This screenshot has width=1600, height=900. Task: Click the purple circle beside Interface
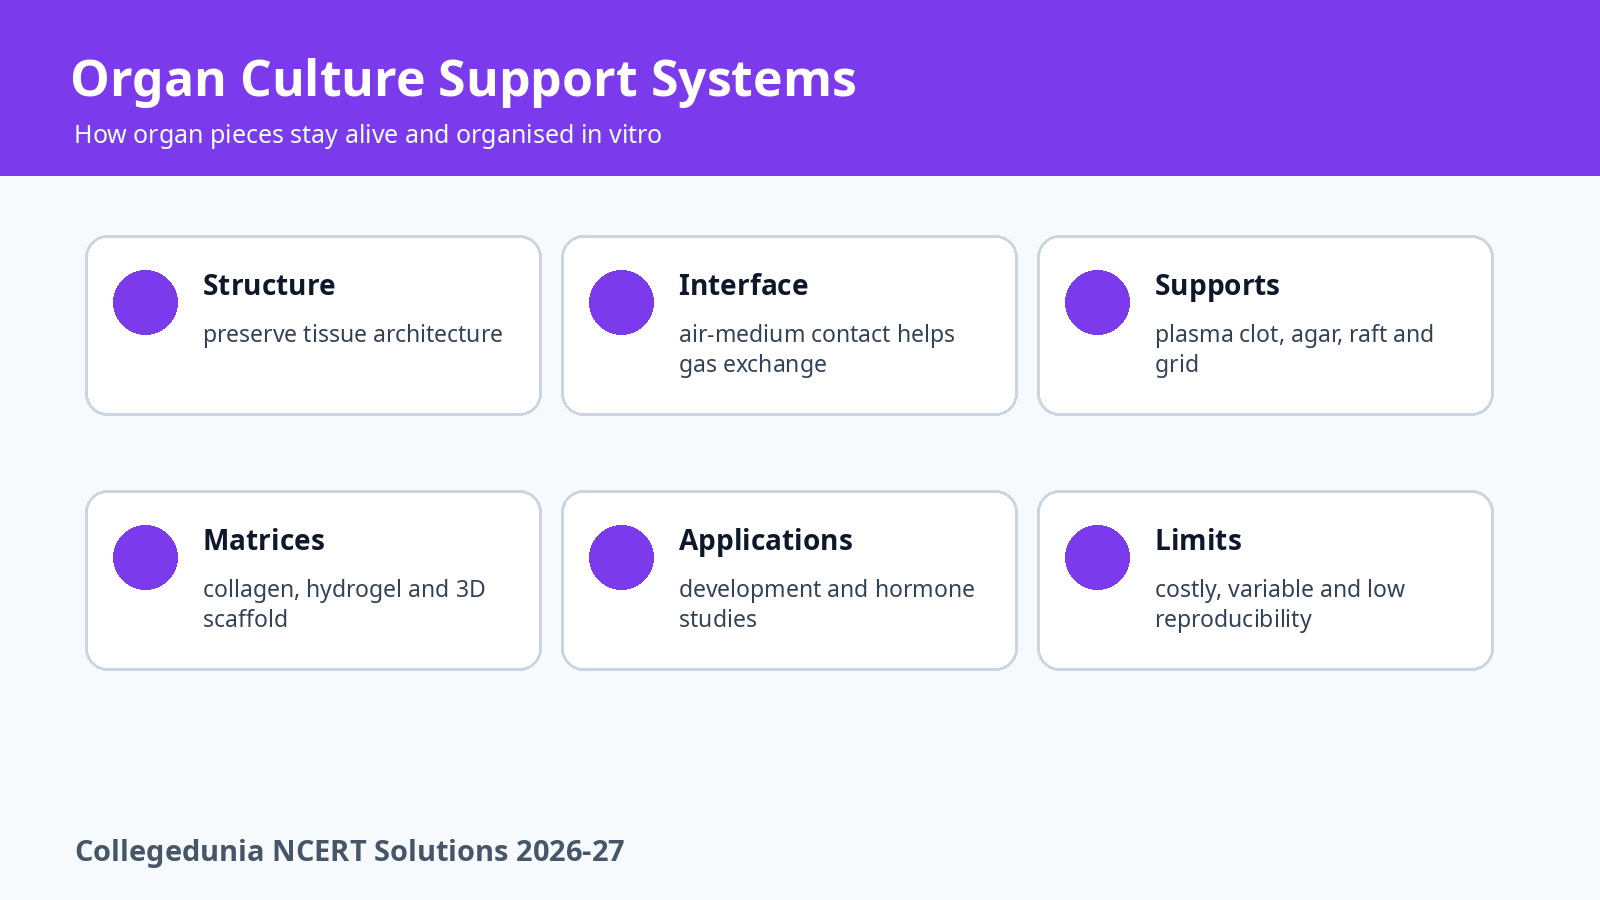click(x=621, y=302)
